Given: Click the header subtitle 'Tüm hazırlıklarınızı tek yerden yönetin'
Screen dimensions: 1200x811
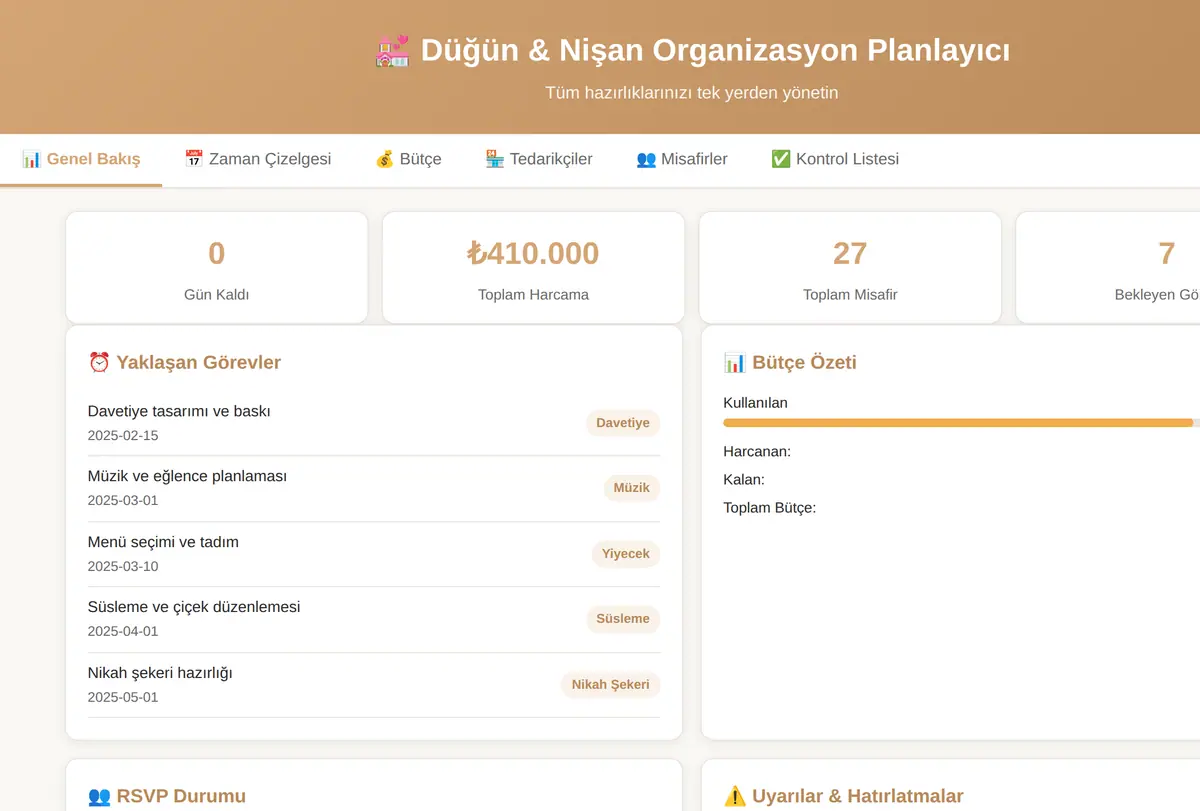Looking at the screenshot, I should click(692, 92).
